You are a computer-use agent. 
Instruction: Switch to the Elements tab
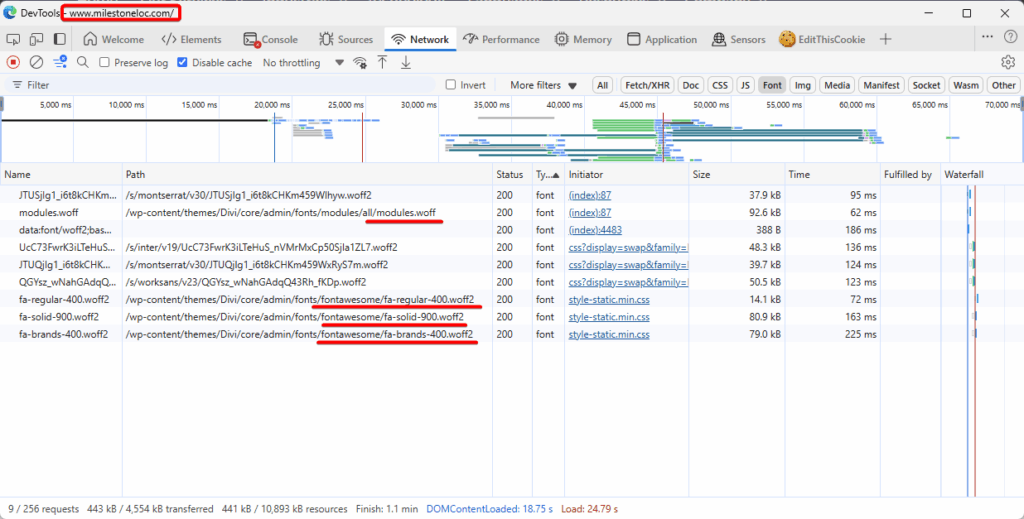click(x=191, y=39)
